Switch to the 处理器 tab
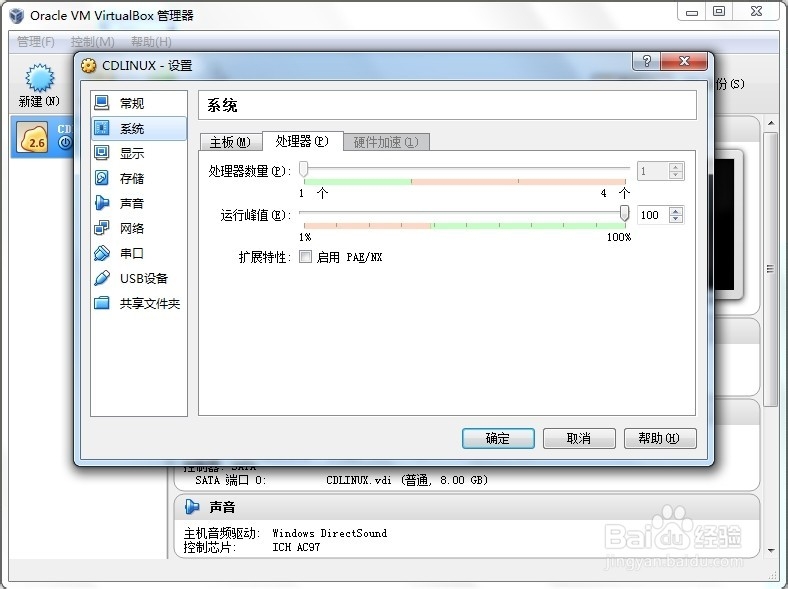 303,141
